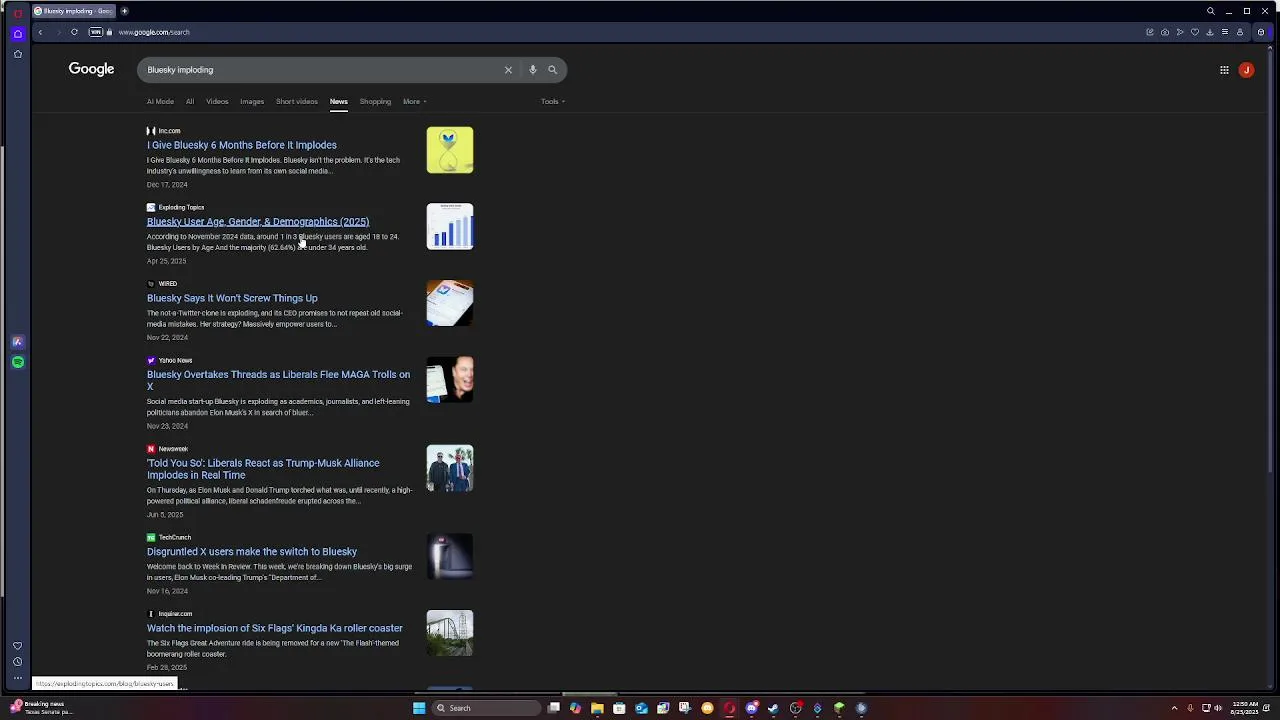Click the Yahoo News article thumbnail
This screenshot has height=720, width=1280.
(450, 380)
